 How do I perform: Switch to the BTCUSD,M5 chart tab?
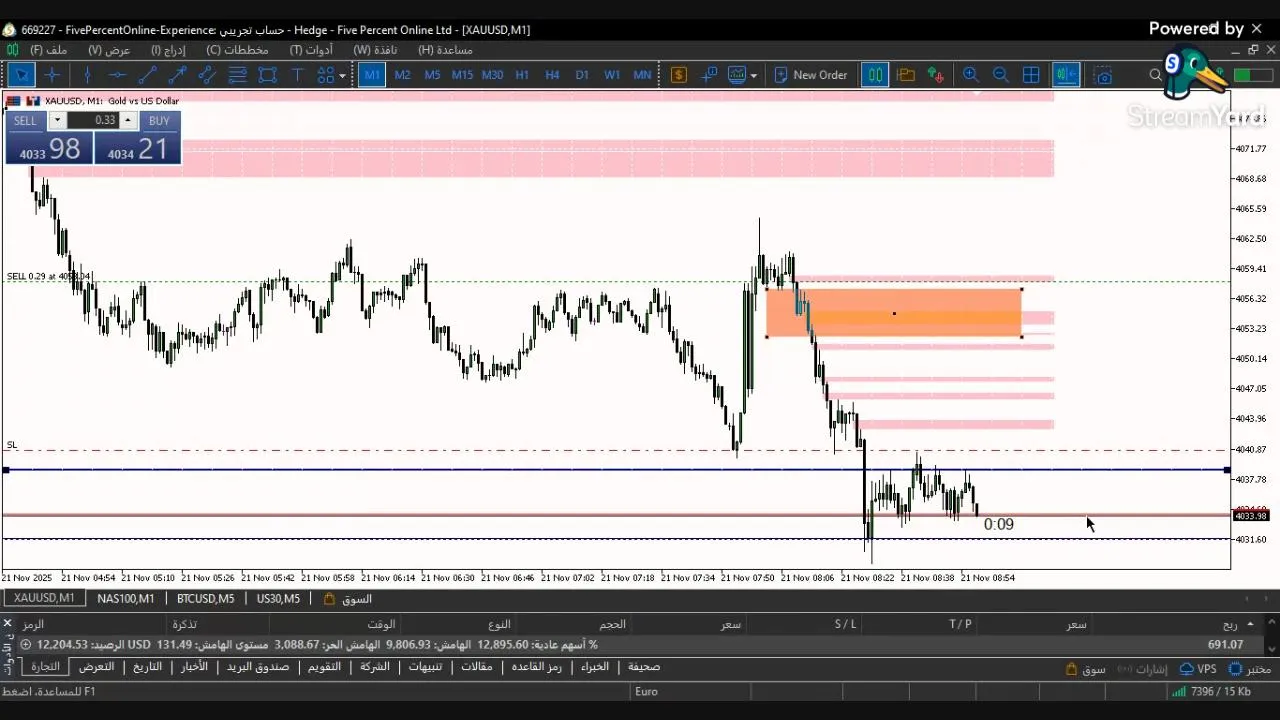[205, 599]
